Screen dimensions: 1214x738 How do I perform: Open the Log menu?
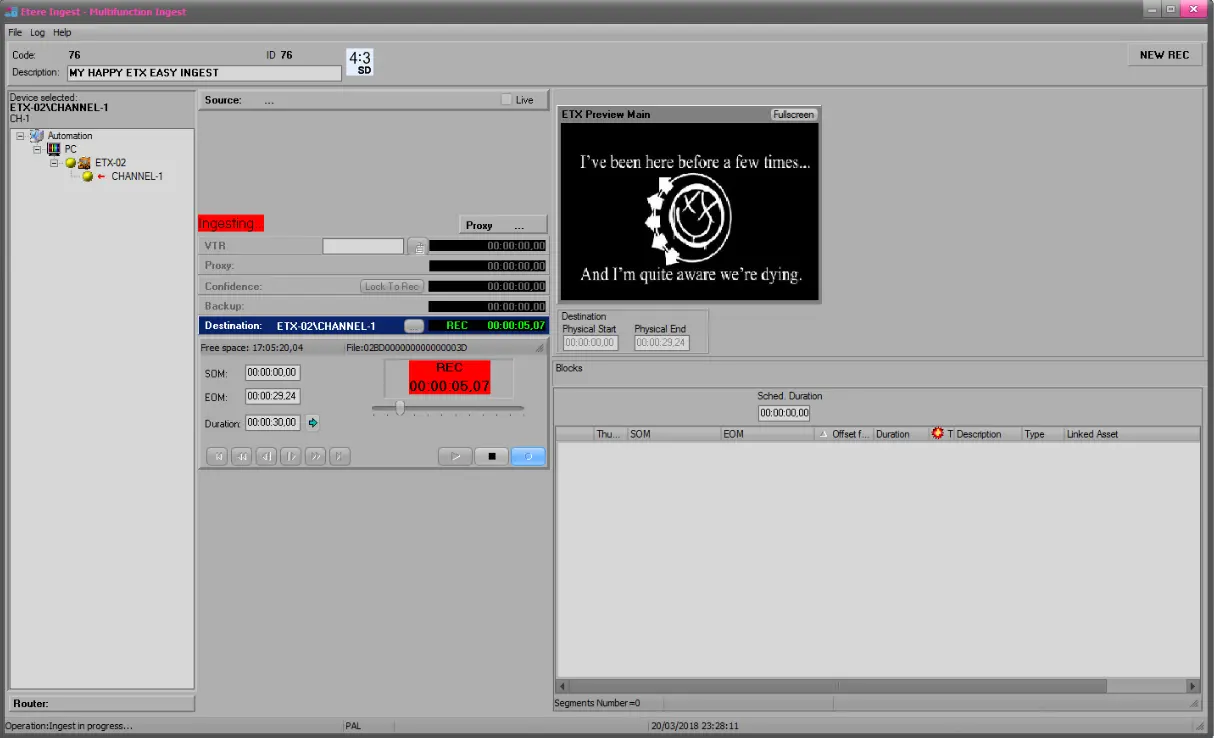(37, 33)
